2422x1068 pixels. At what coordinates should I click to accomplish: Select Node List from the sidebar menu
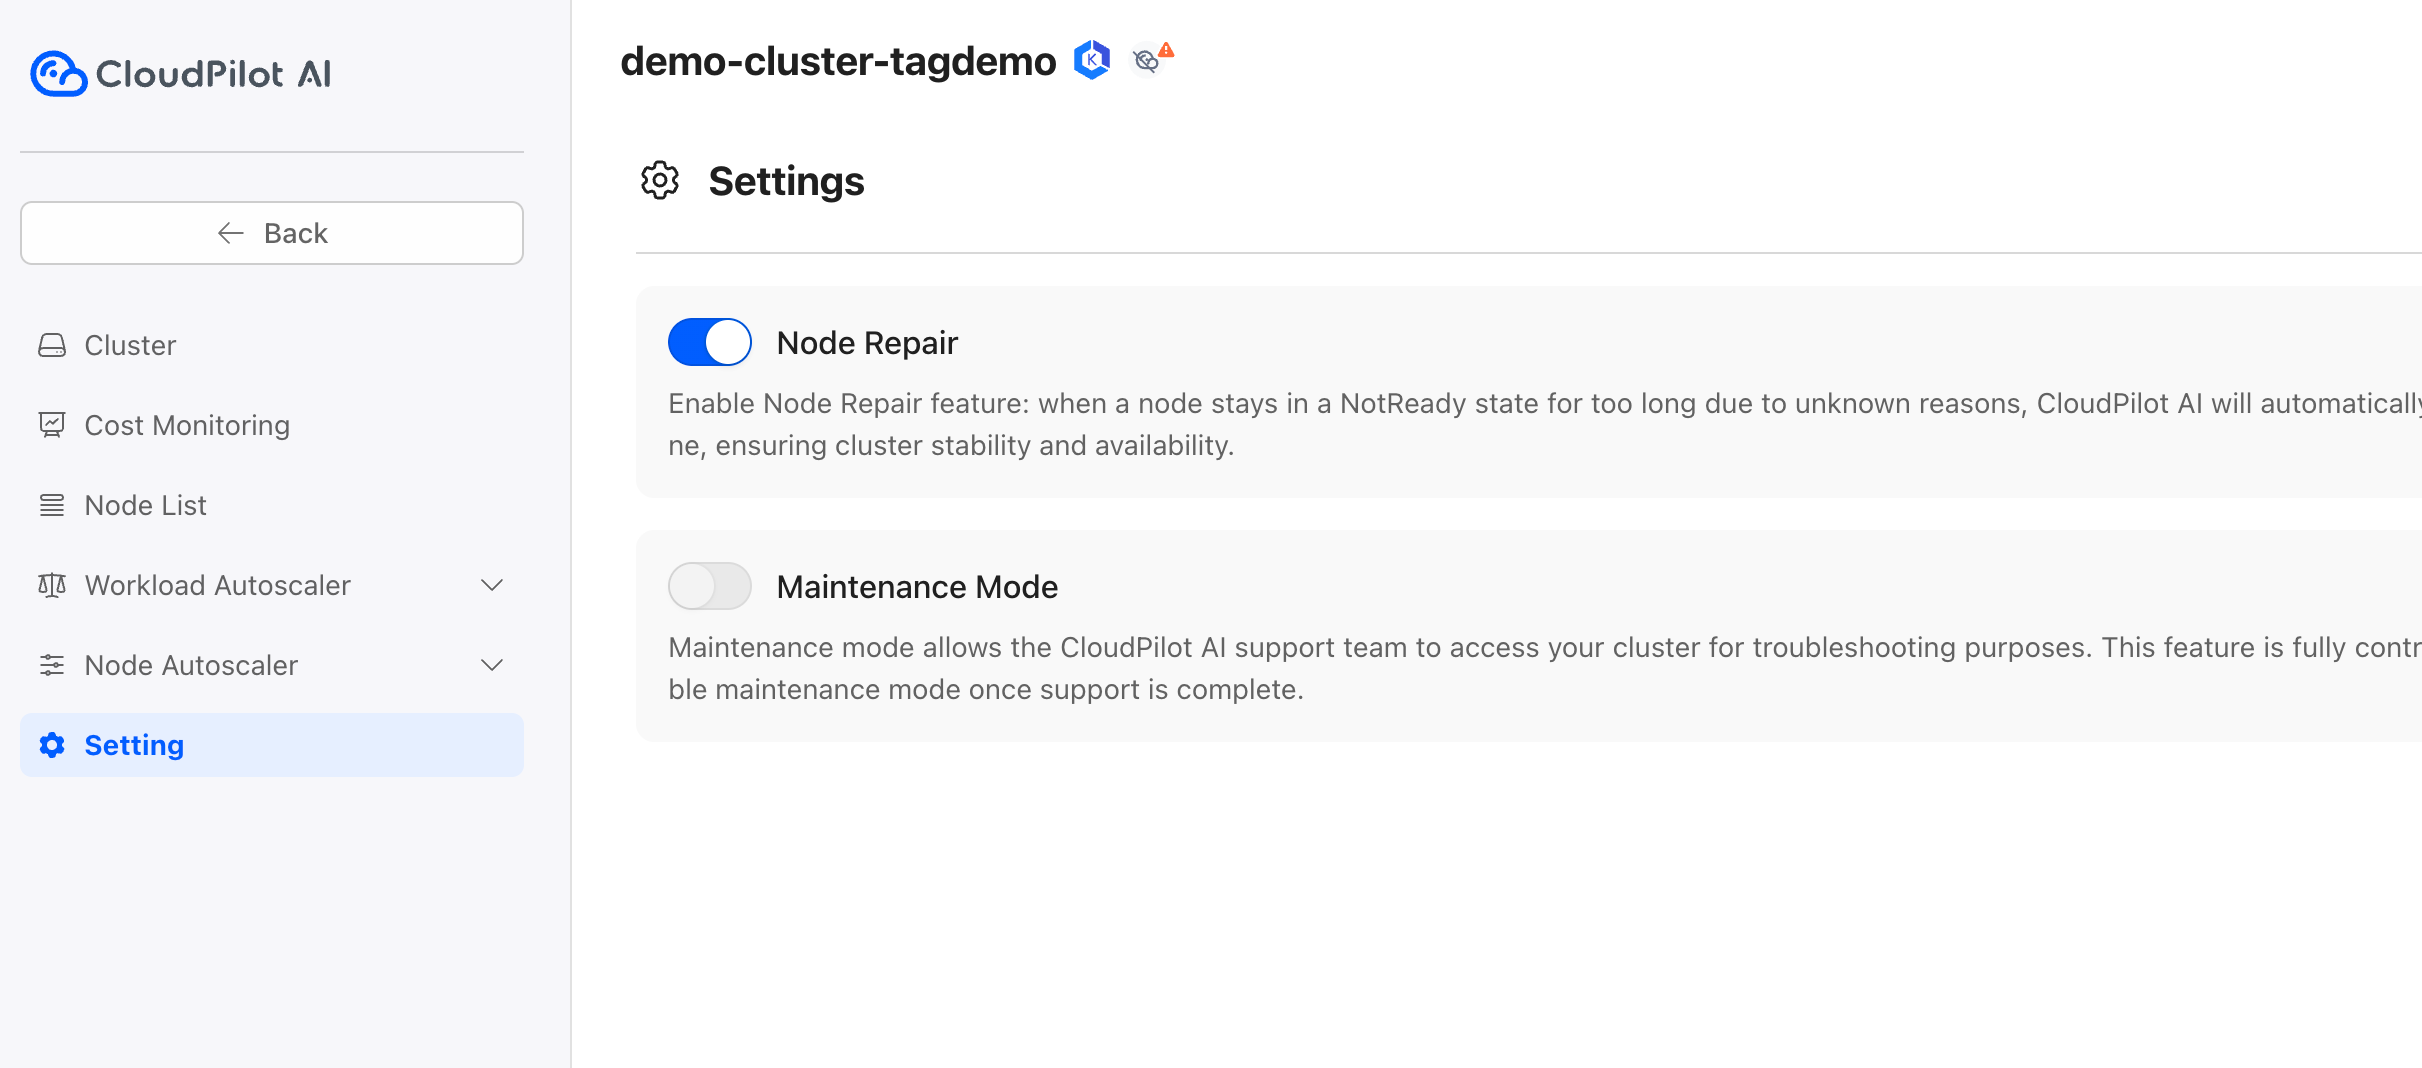coord(145,504)
